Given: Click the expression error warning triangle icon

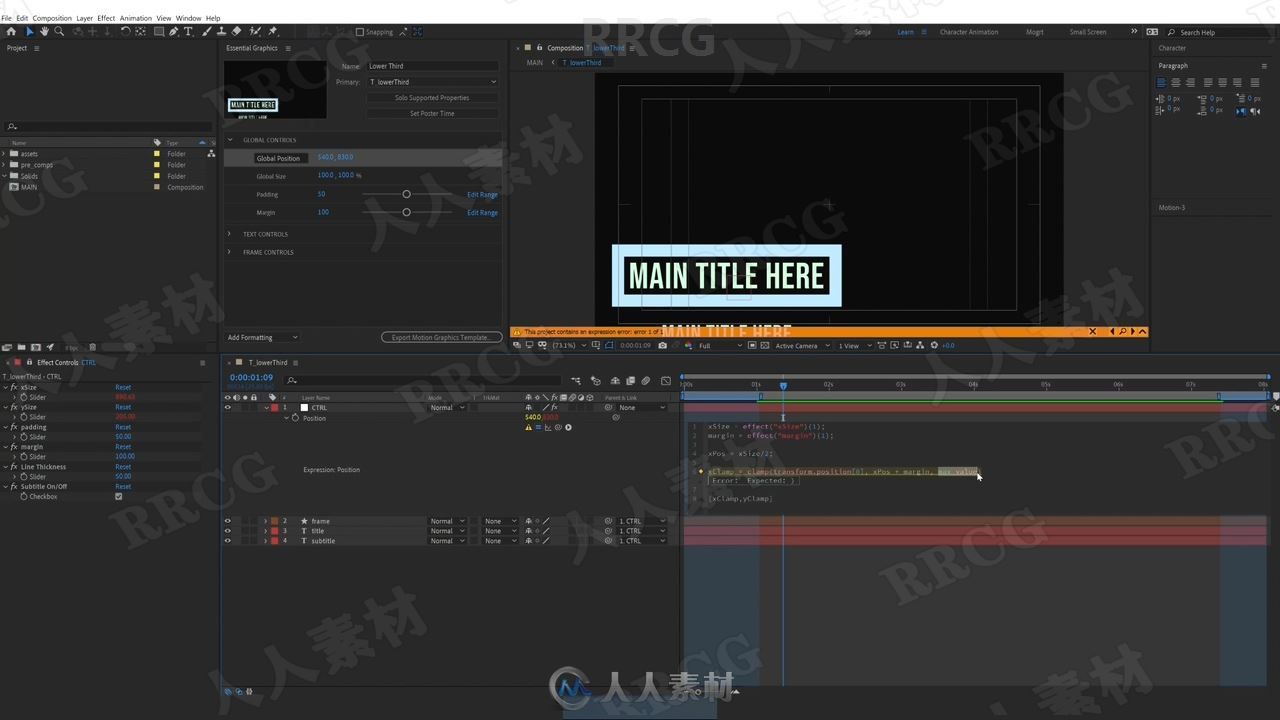Looking at the screenshot, I should (529, 428).
